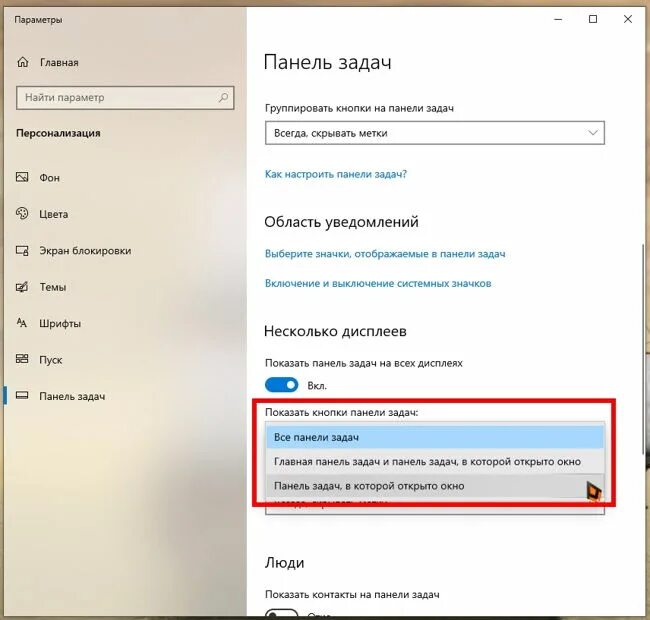This screenshot has width=650, height=620.
Task: Click chevron of Всегда, скрывать метки dropdown
Action: coord(593,133)
